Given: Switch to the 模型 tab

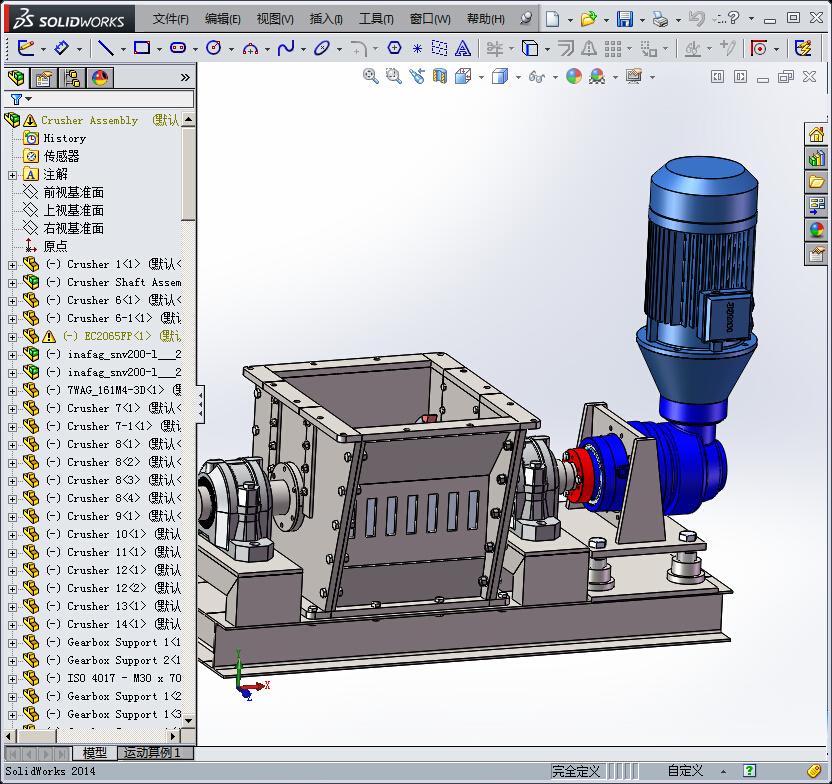Looking at the screenshot, I should coord(94,753).
